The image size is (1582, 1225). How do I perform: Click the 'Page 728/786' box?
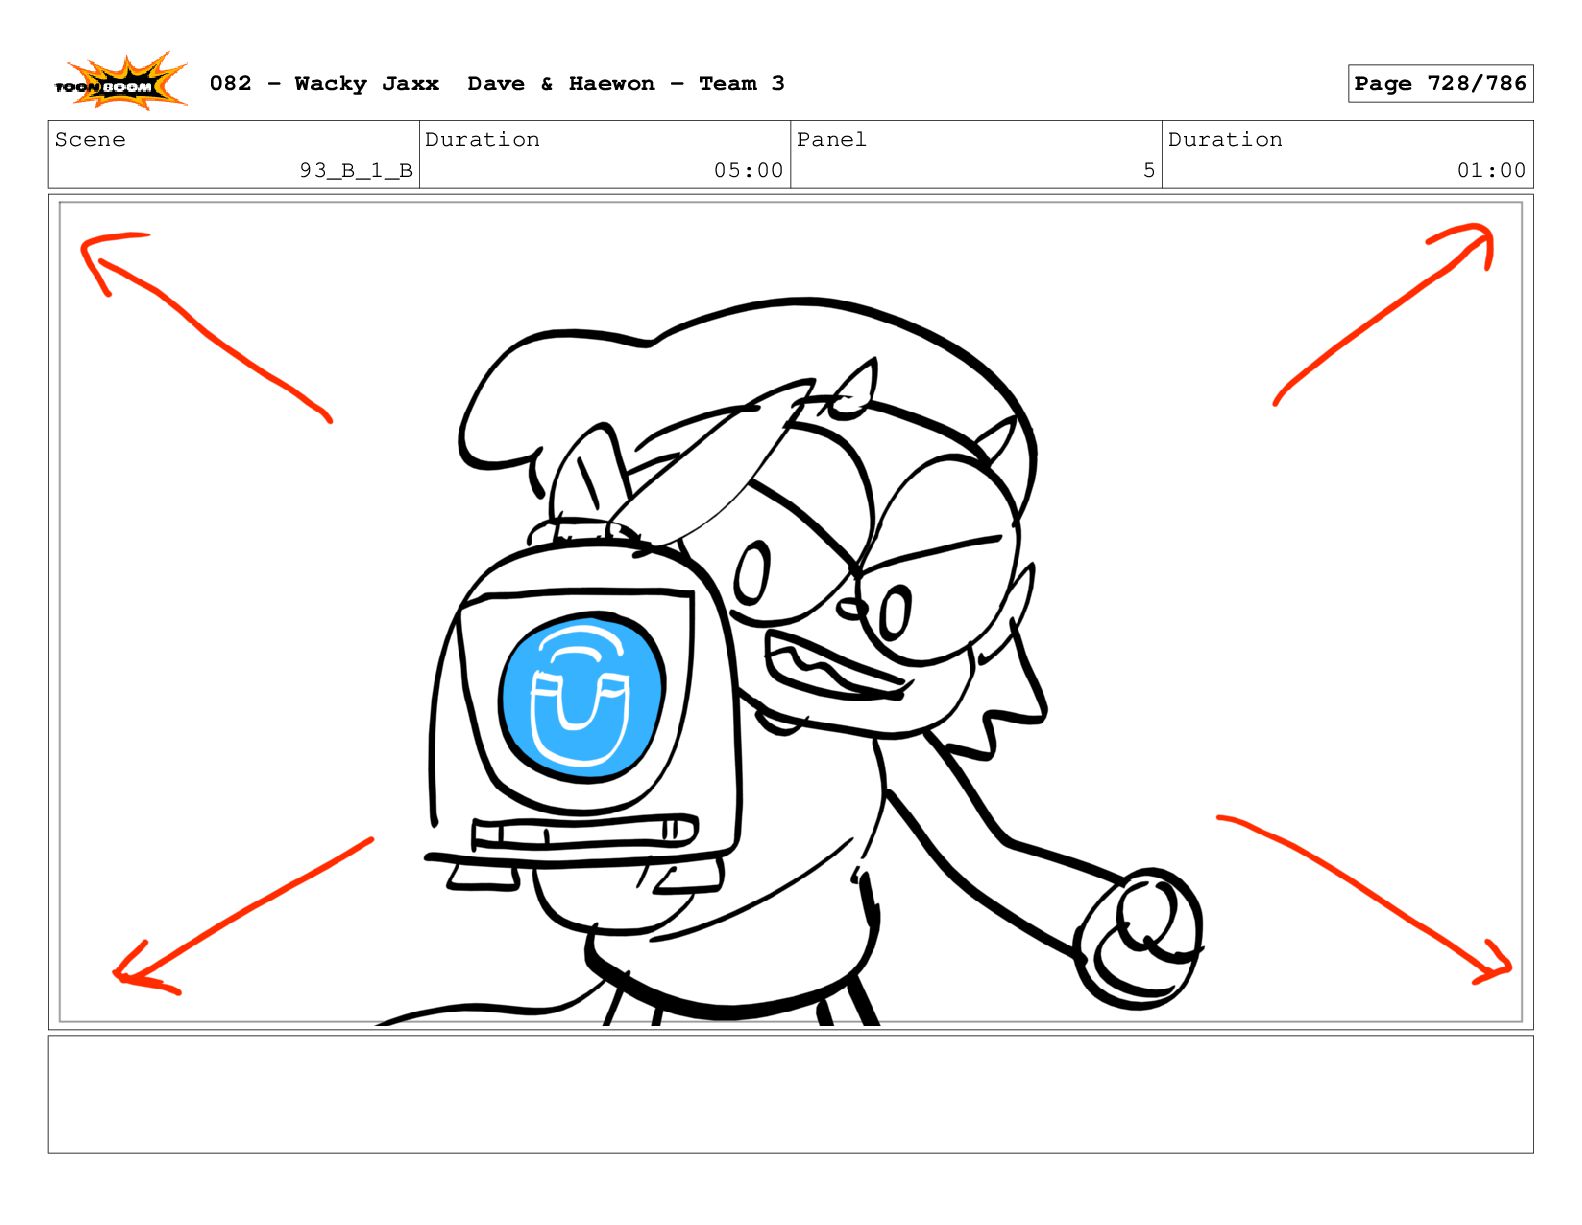click(x=1440, y=84)
